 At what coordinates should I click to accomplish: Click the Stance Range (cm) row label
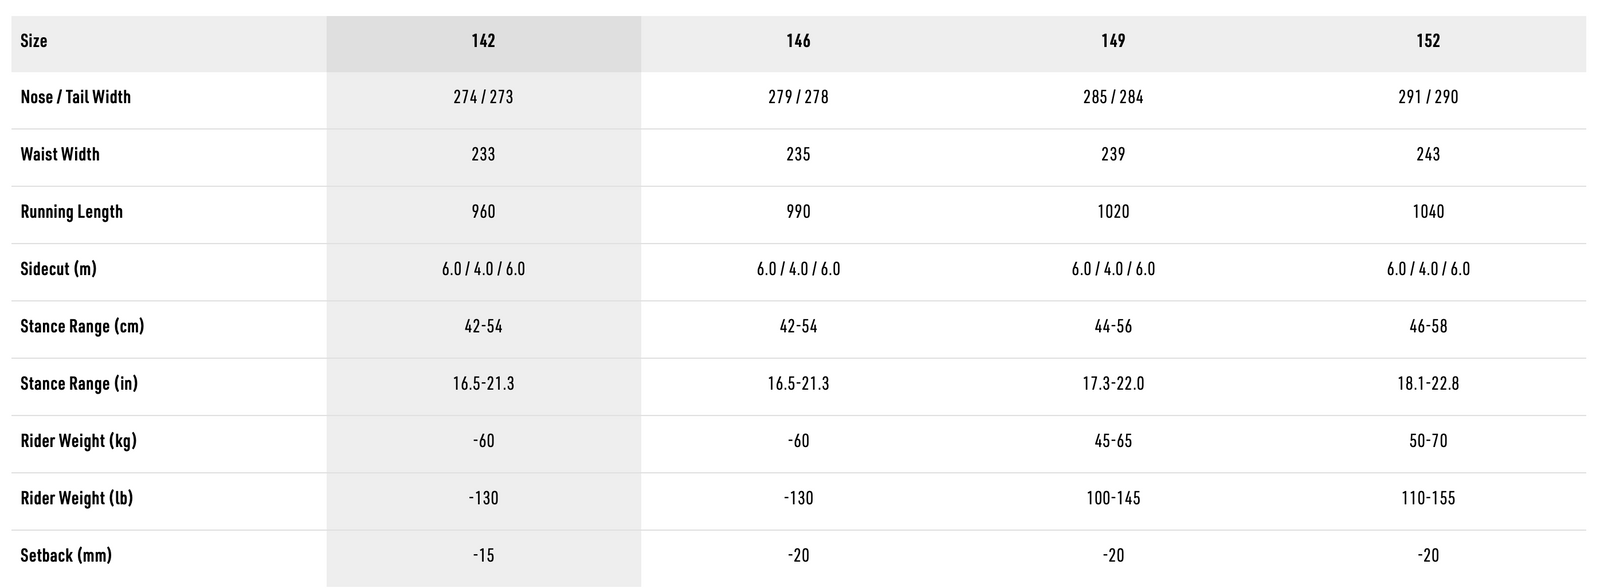82,326
